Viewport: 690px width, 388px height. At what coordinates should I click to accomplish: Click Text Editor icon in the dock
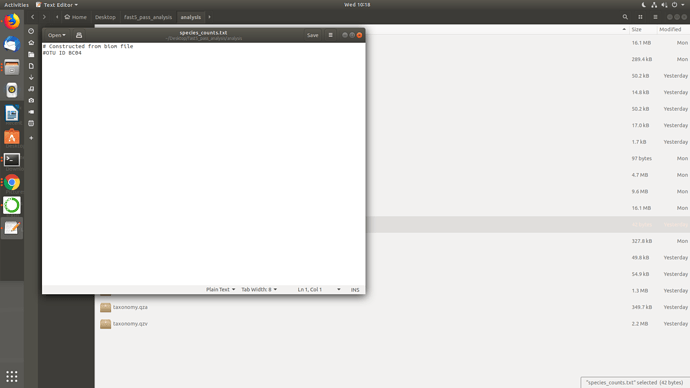click(12, 228)
